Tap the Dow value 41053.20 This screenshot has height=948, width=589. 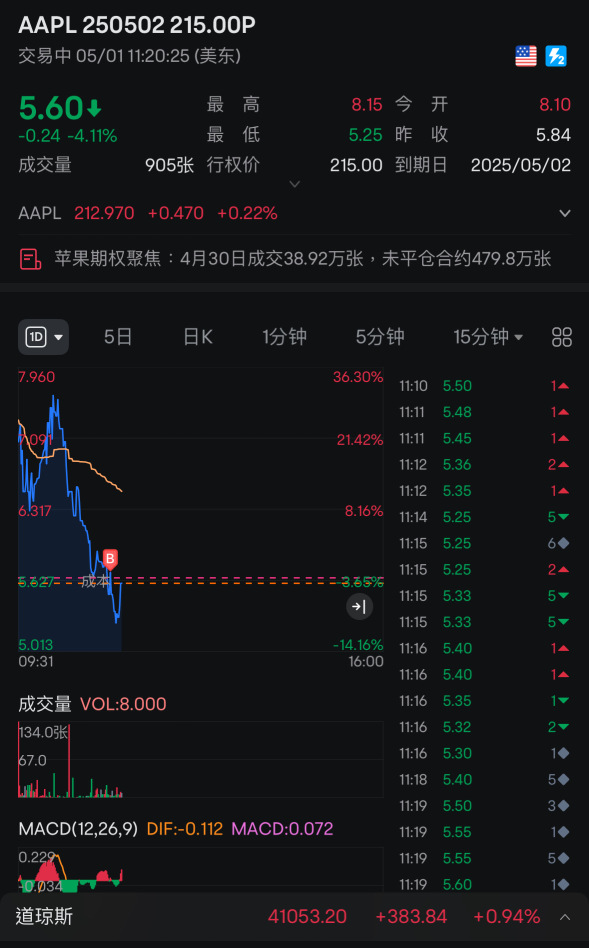[x=307, y=917]
